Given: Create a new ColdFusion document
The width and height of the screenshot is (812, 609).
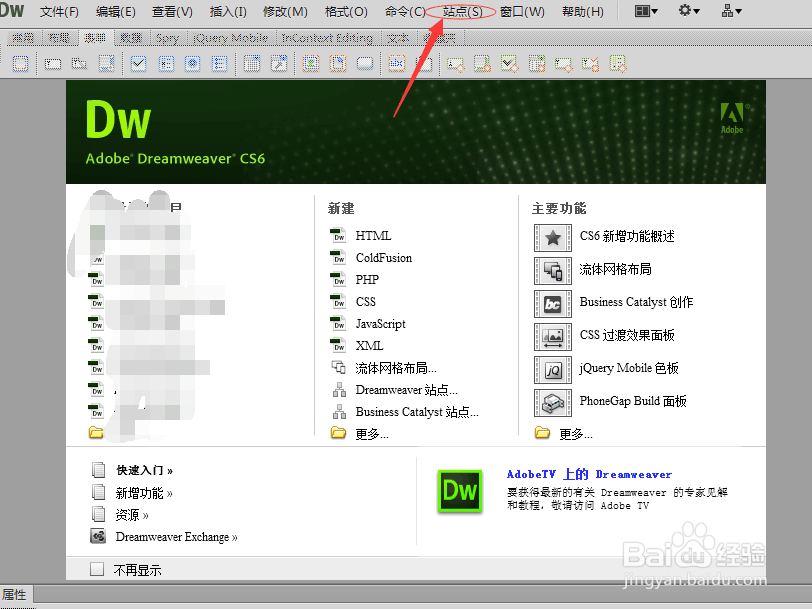Looking at the screenshot, I should click(384, 258).
